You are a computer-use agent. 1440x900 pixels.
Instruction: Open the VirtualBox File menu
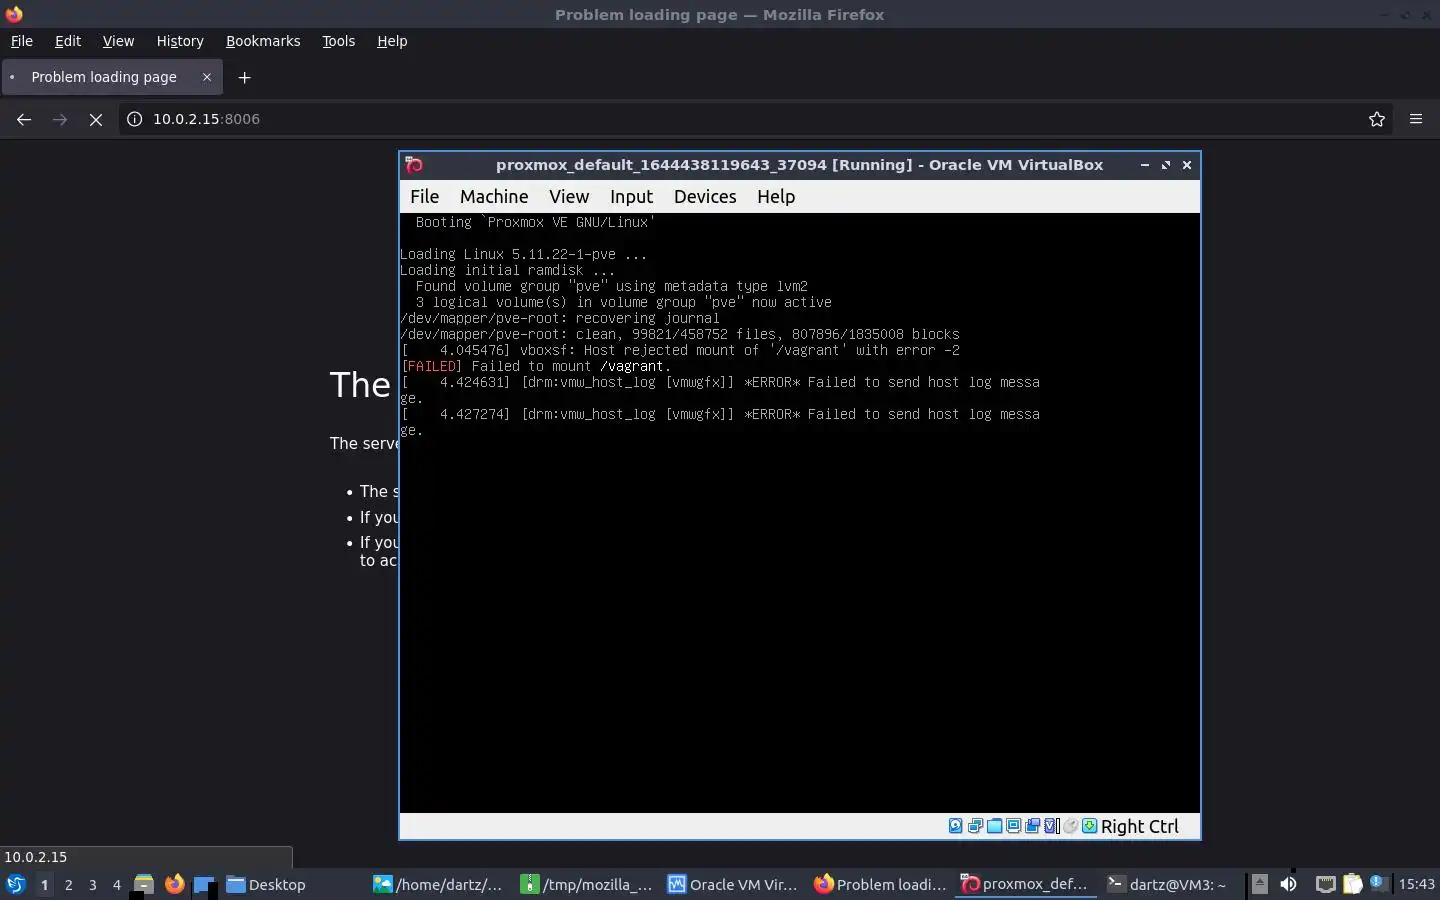point(424,196)
